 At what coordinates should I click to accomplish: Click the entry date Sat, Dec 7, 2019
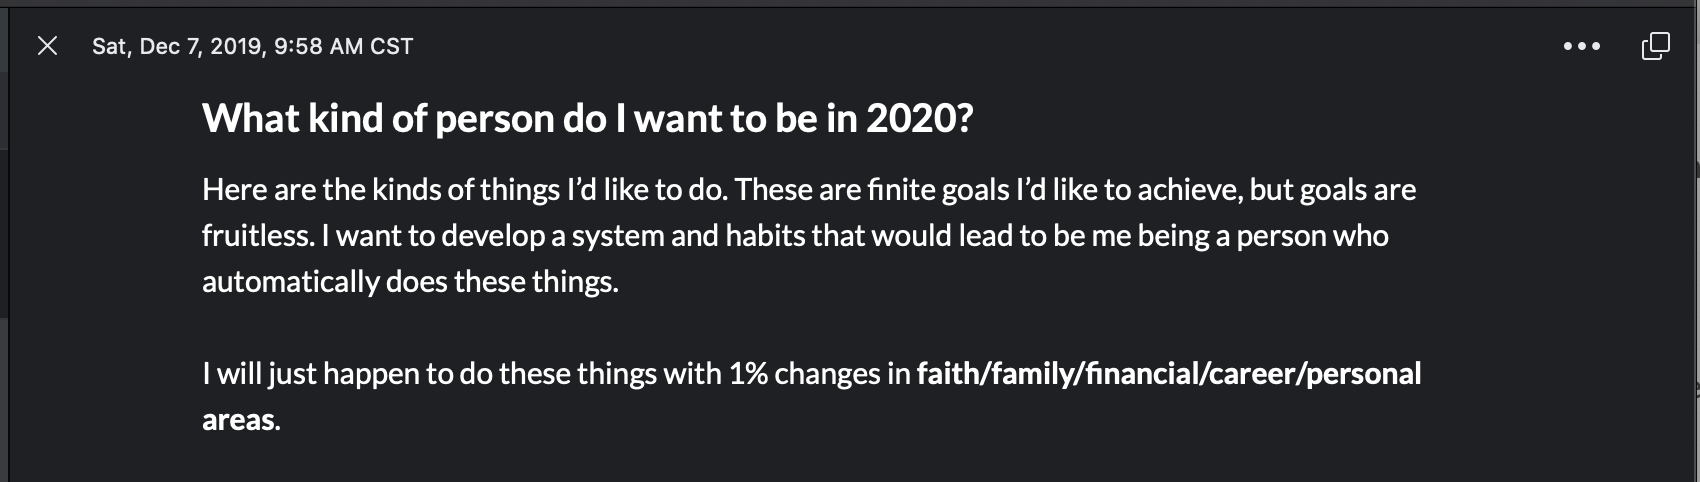[x=177, y=46]
